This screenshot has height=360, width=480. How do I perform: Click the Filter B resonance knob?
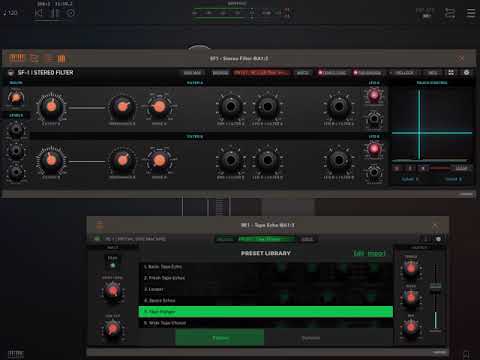tap(122, 160)
